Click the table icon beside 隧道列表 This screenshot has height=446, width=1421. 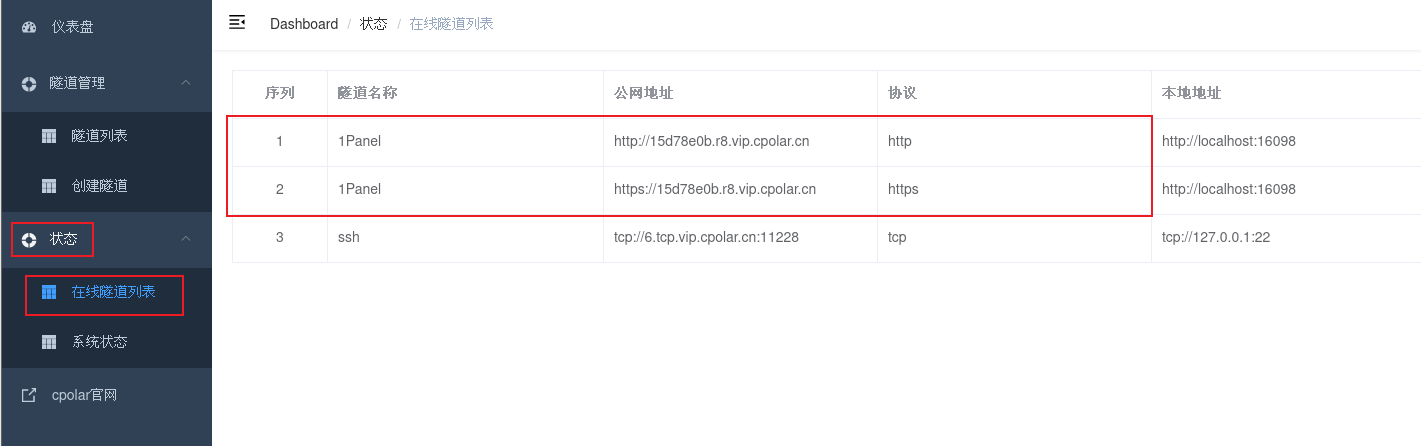pos(49,136)
